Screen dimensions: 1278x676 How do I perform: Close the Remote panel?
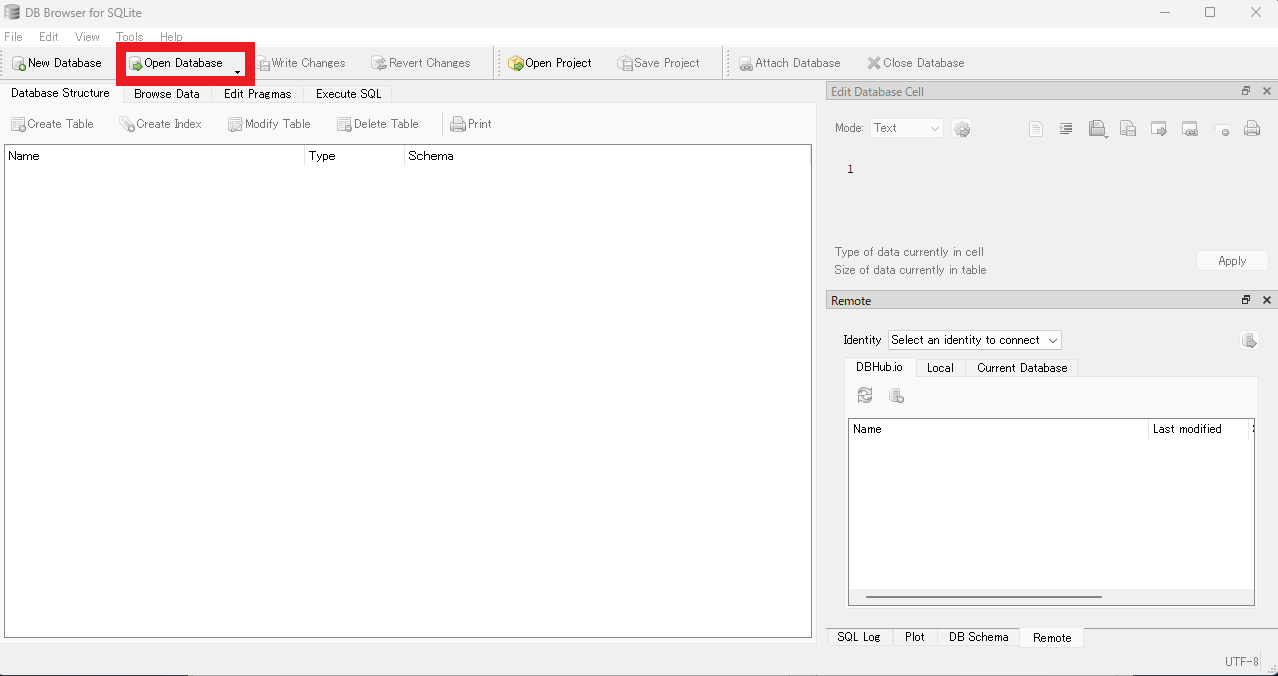(x=1267, y=300)
